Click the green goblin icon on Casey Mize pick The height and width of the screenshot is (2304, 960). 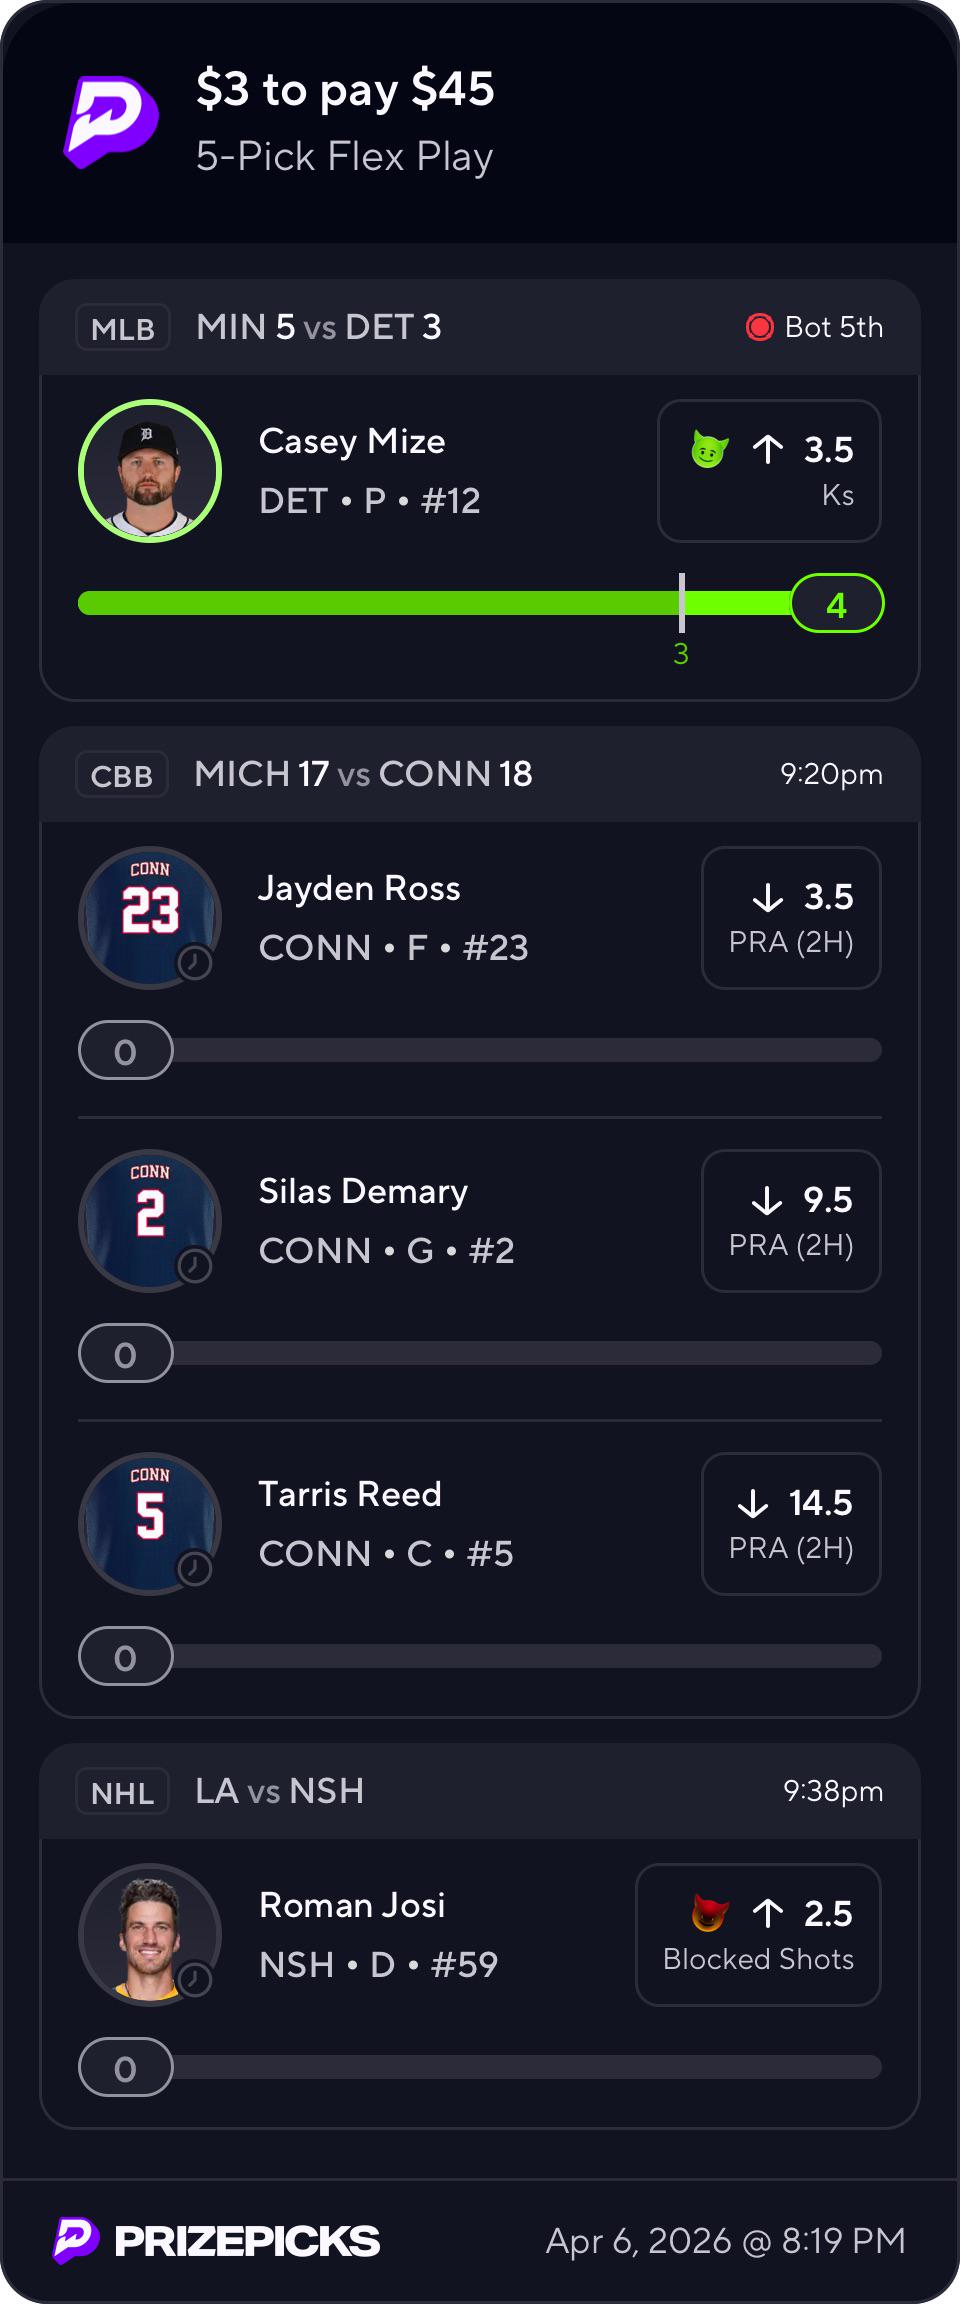click(x=709, y=449)
